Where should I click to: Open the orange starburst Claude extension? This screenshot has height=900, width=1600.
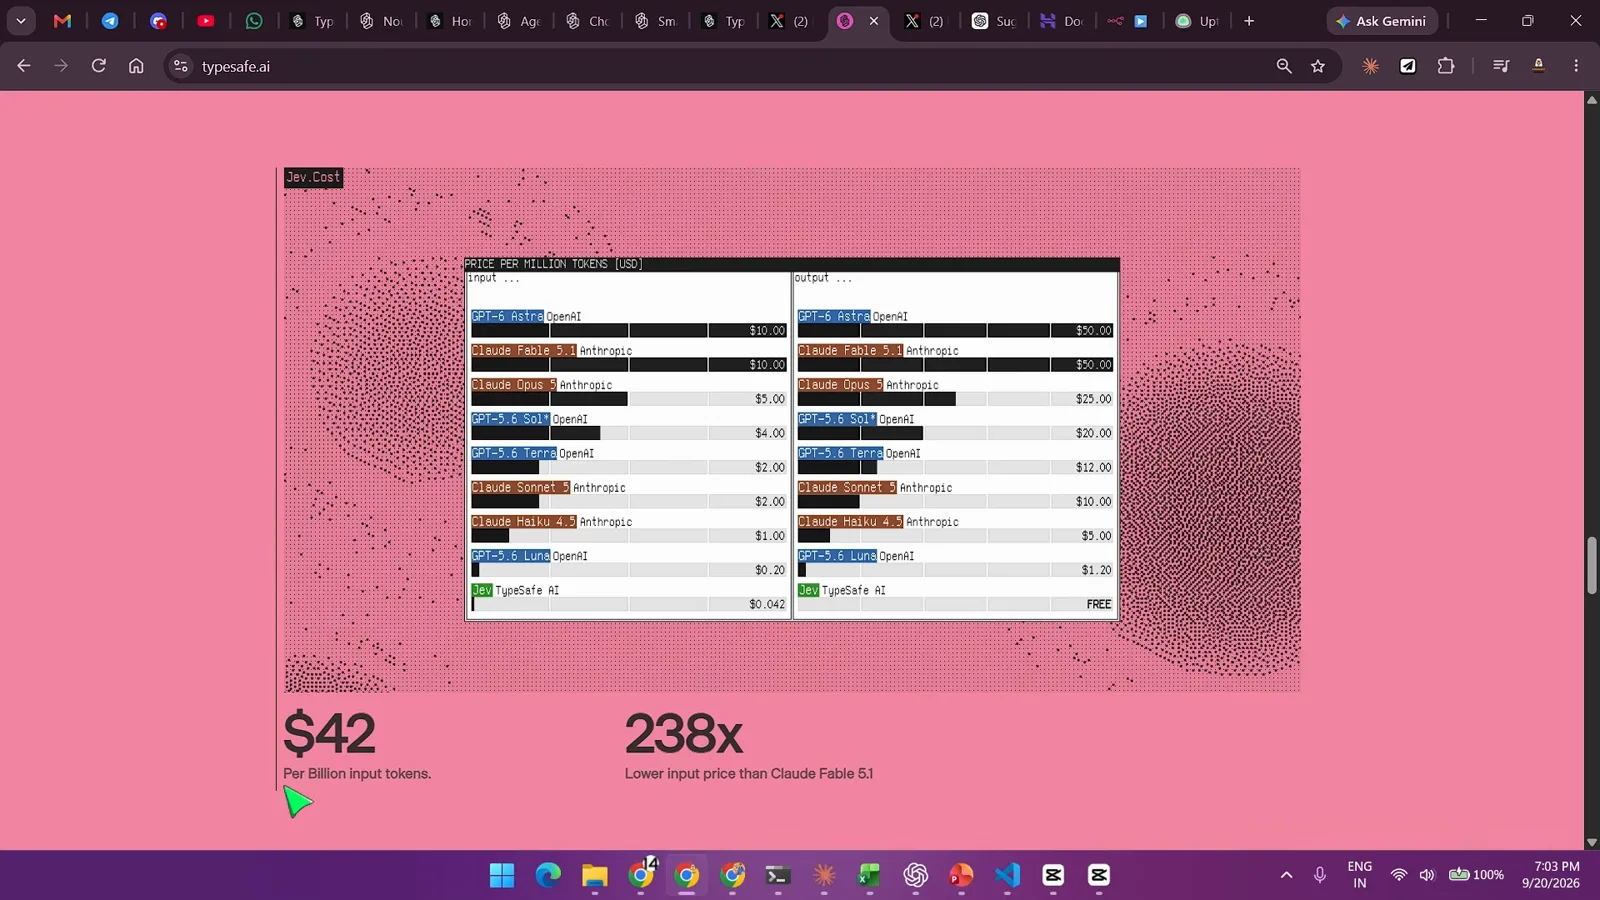point(1370,66)
